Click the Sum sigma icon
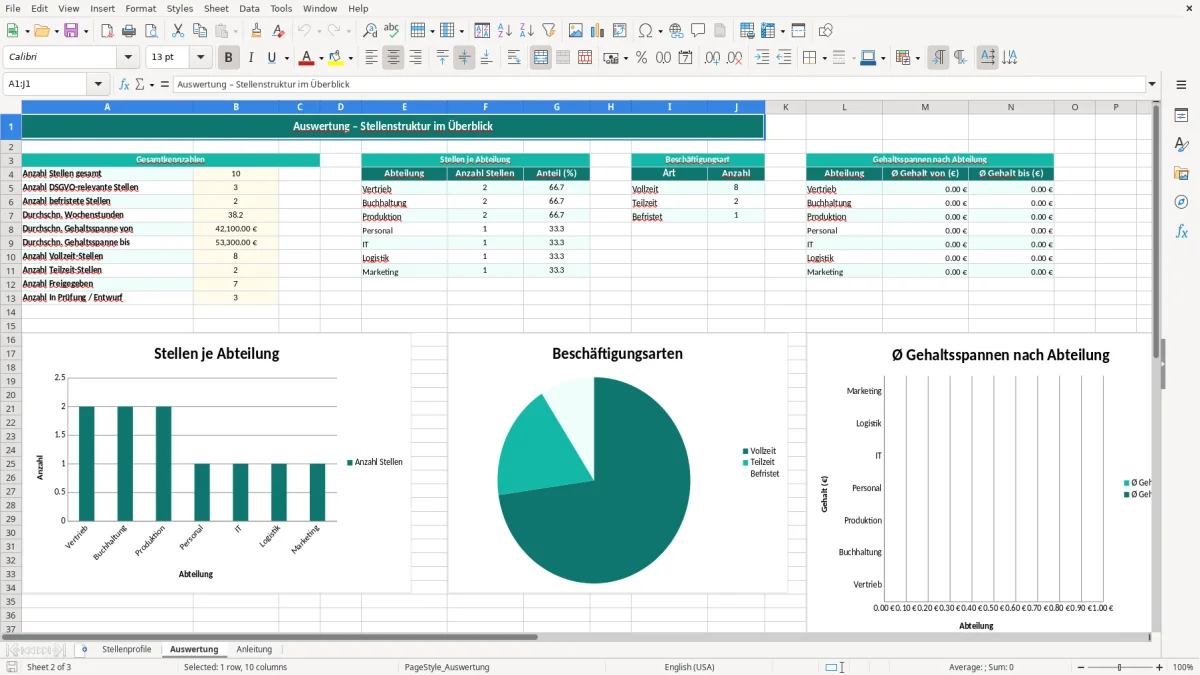The height and width of the screenshot is (675, 1200). click(139, 85)
